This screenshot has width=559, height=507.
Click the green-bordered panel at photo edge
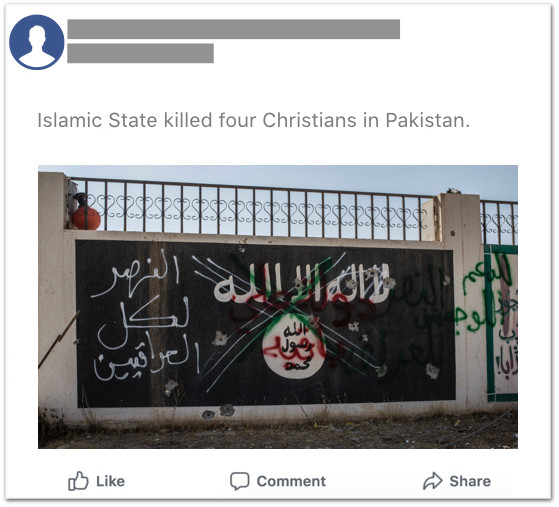click(501, 323)
